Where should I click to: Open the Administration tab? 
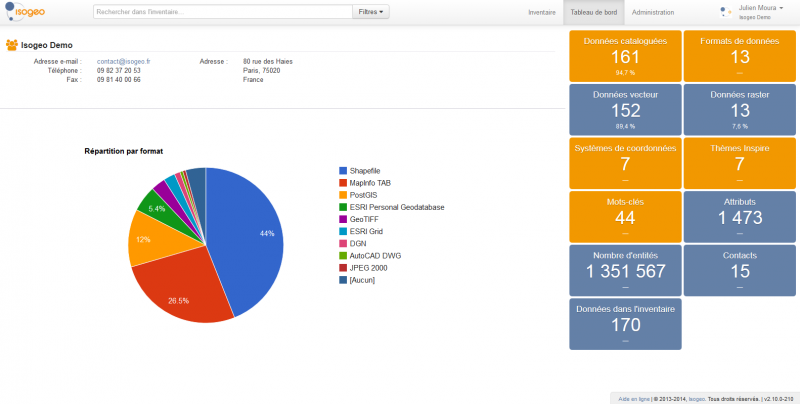(x=653, y=12)
